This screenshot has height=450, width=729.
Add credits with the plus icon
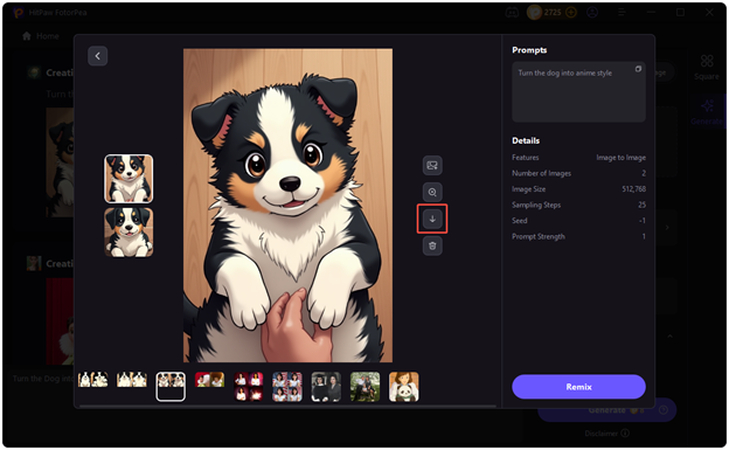[571, 13]
